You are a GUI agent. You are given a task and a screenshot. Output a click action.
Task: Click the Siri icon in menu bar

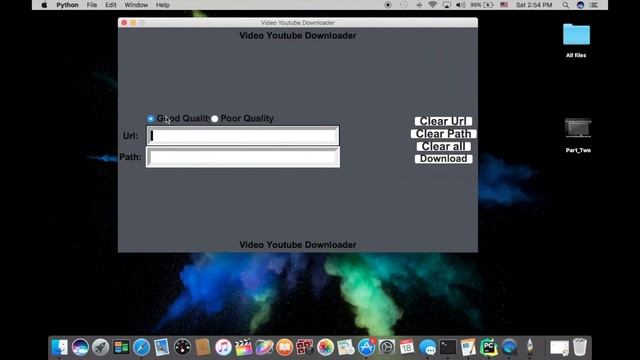tap(580, 5)
